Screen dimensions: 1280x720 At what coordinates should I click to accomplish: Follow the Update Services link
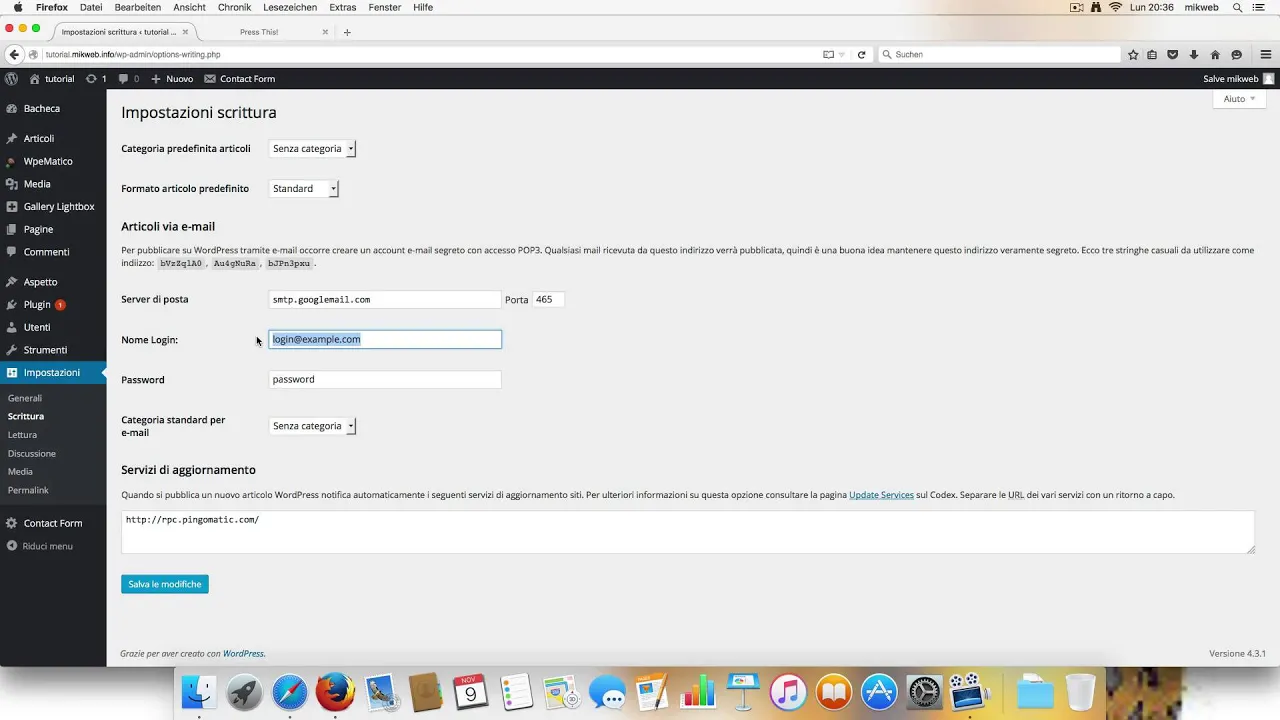tap(881, 495)
